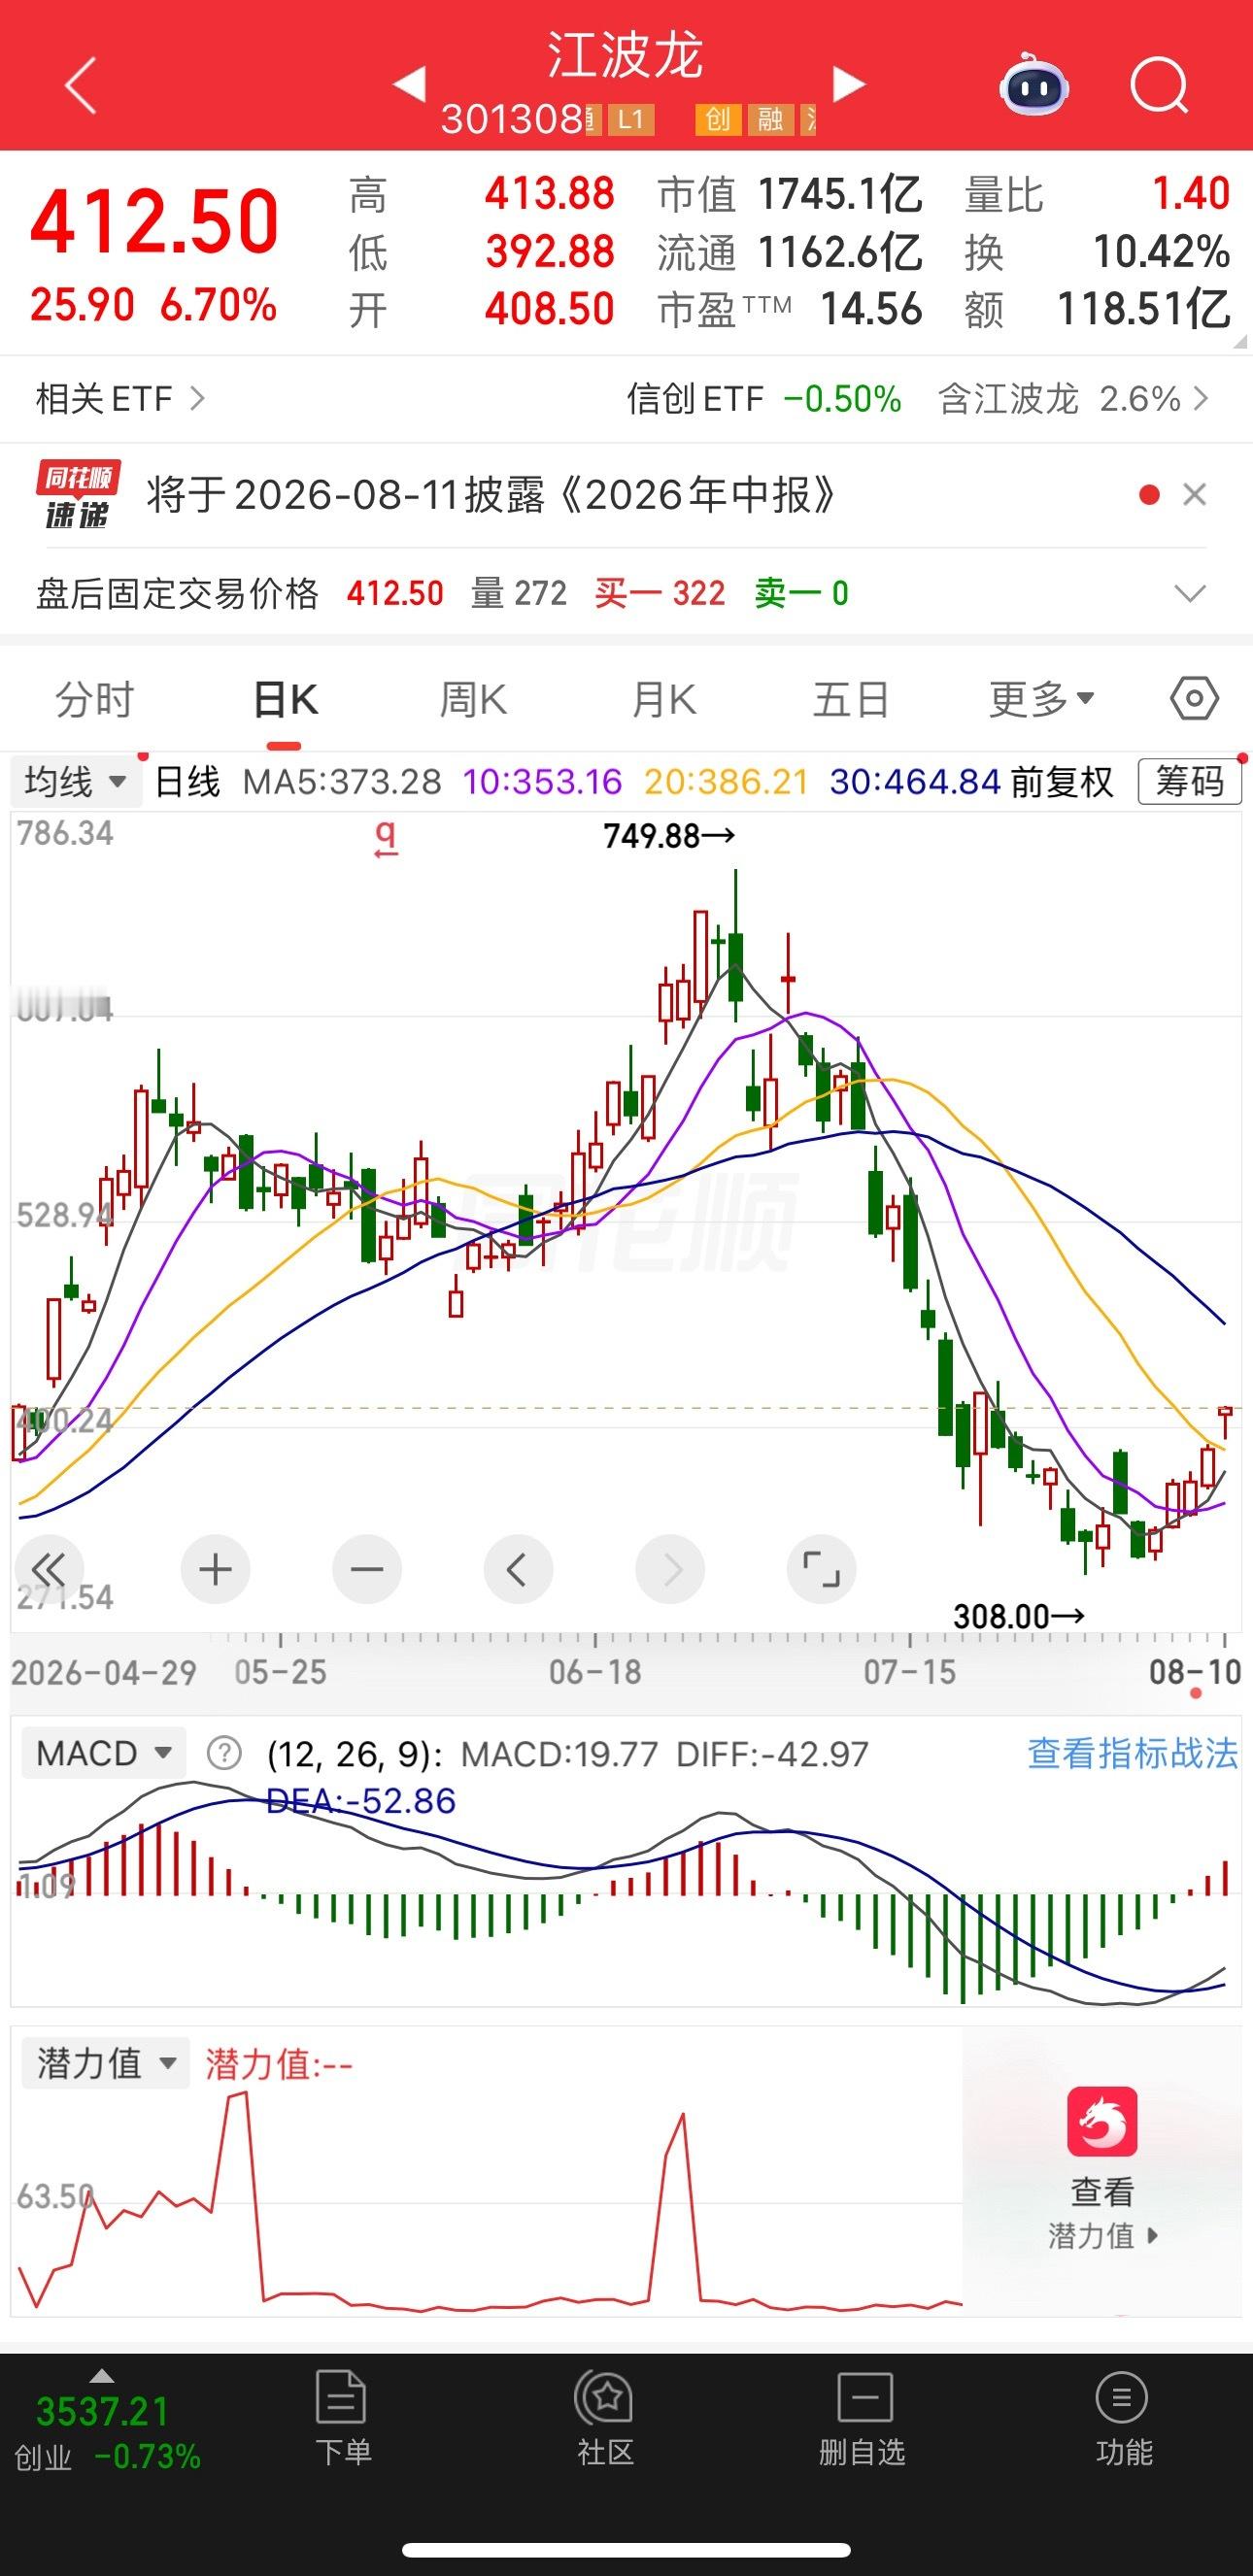Open 查看指标战法 link
This screenshot has width=1253, height=2576.
(x=1132, y=1752)
